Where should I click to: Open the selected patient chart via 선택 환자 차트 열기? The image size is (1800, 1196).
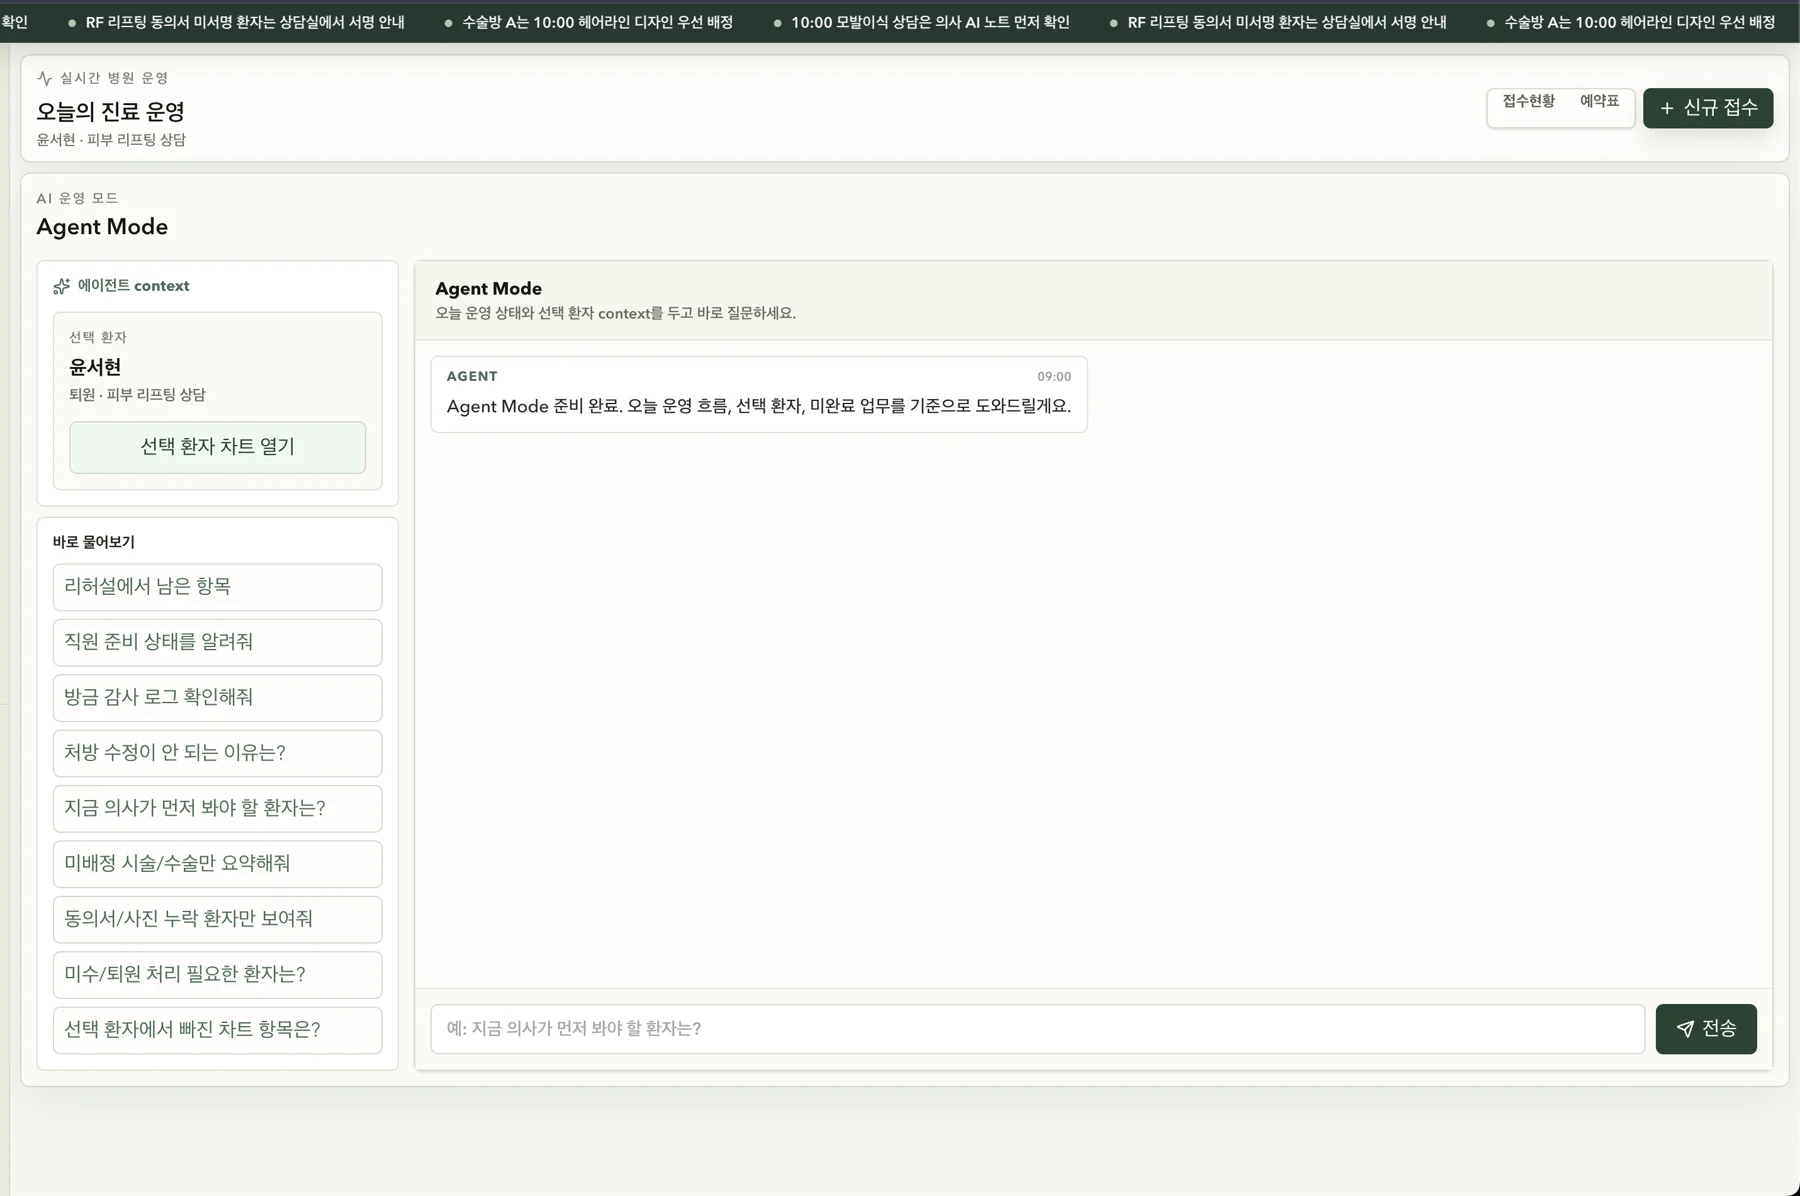pyautogui.click(x=217, y=447)
